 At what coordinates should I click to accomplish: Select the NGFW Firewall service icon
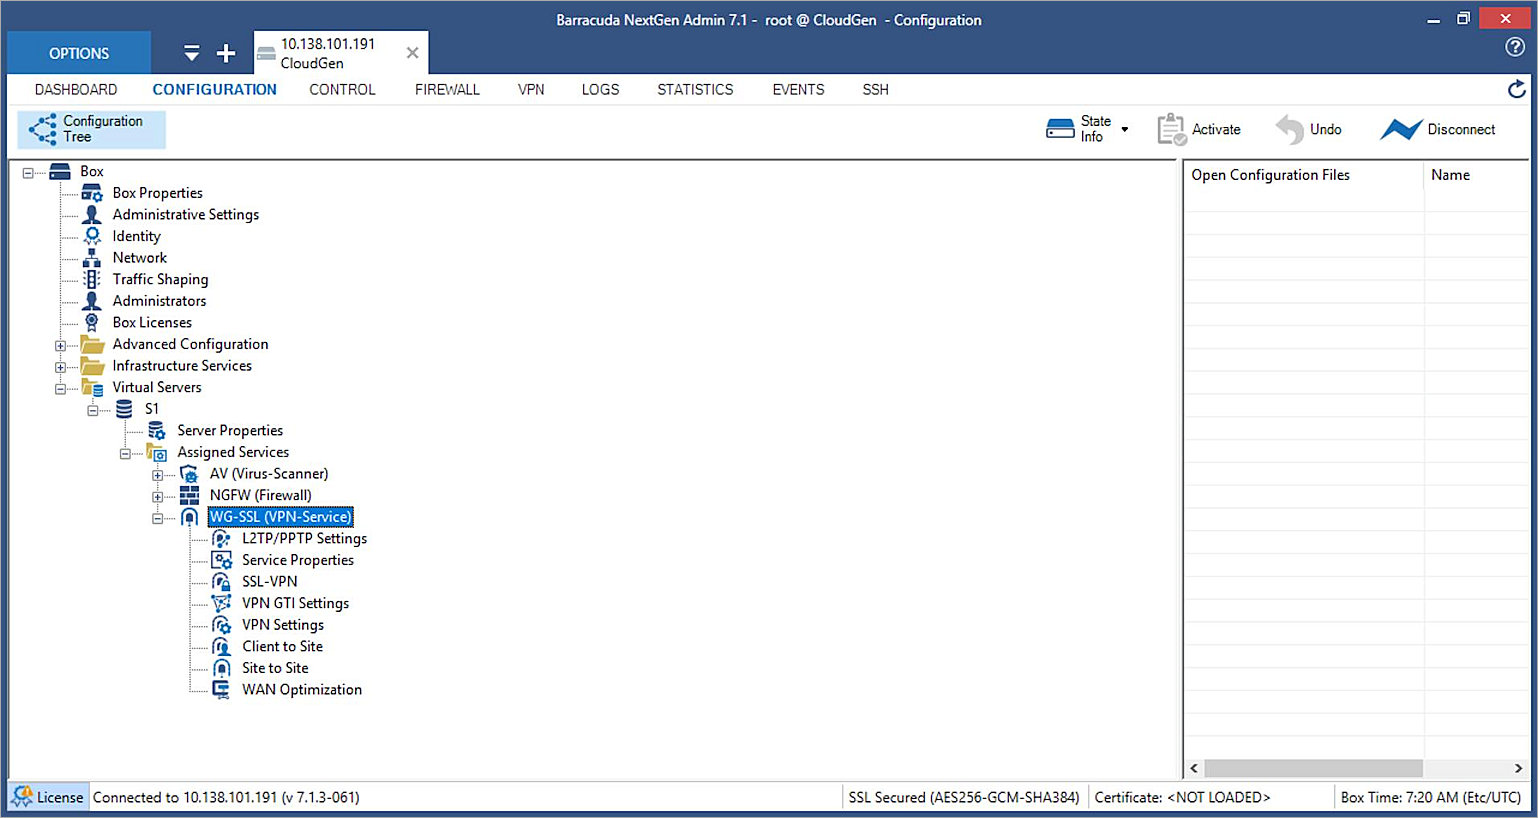coord(189,495)
